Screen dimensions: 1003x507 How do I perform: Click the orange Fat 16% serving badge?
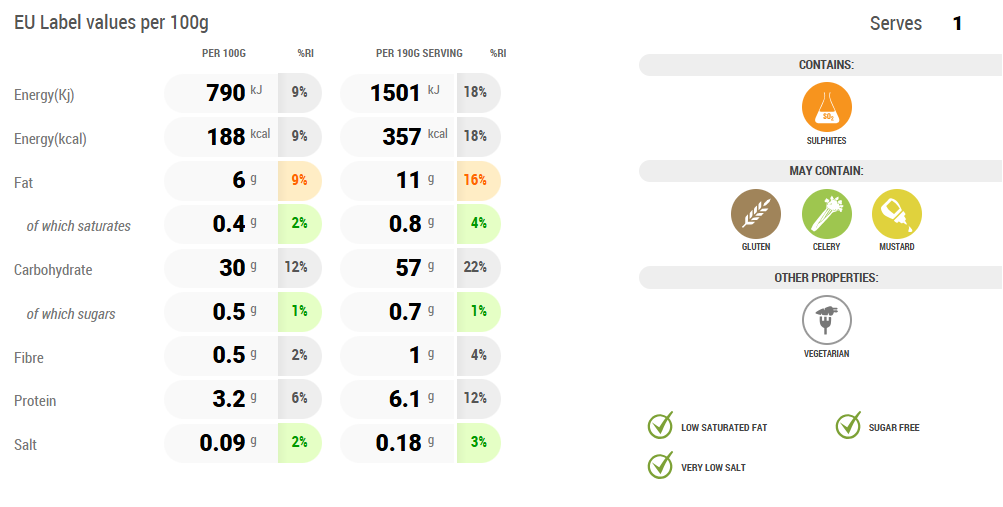pos(476,181)
